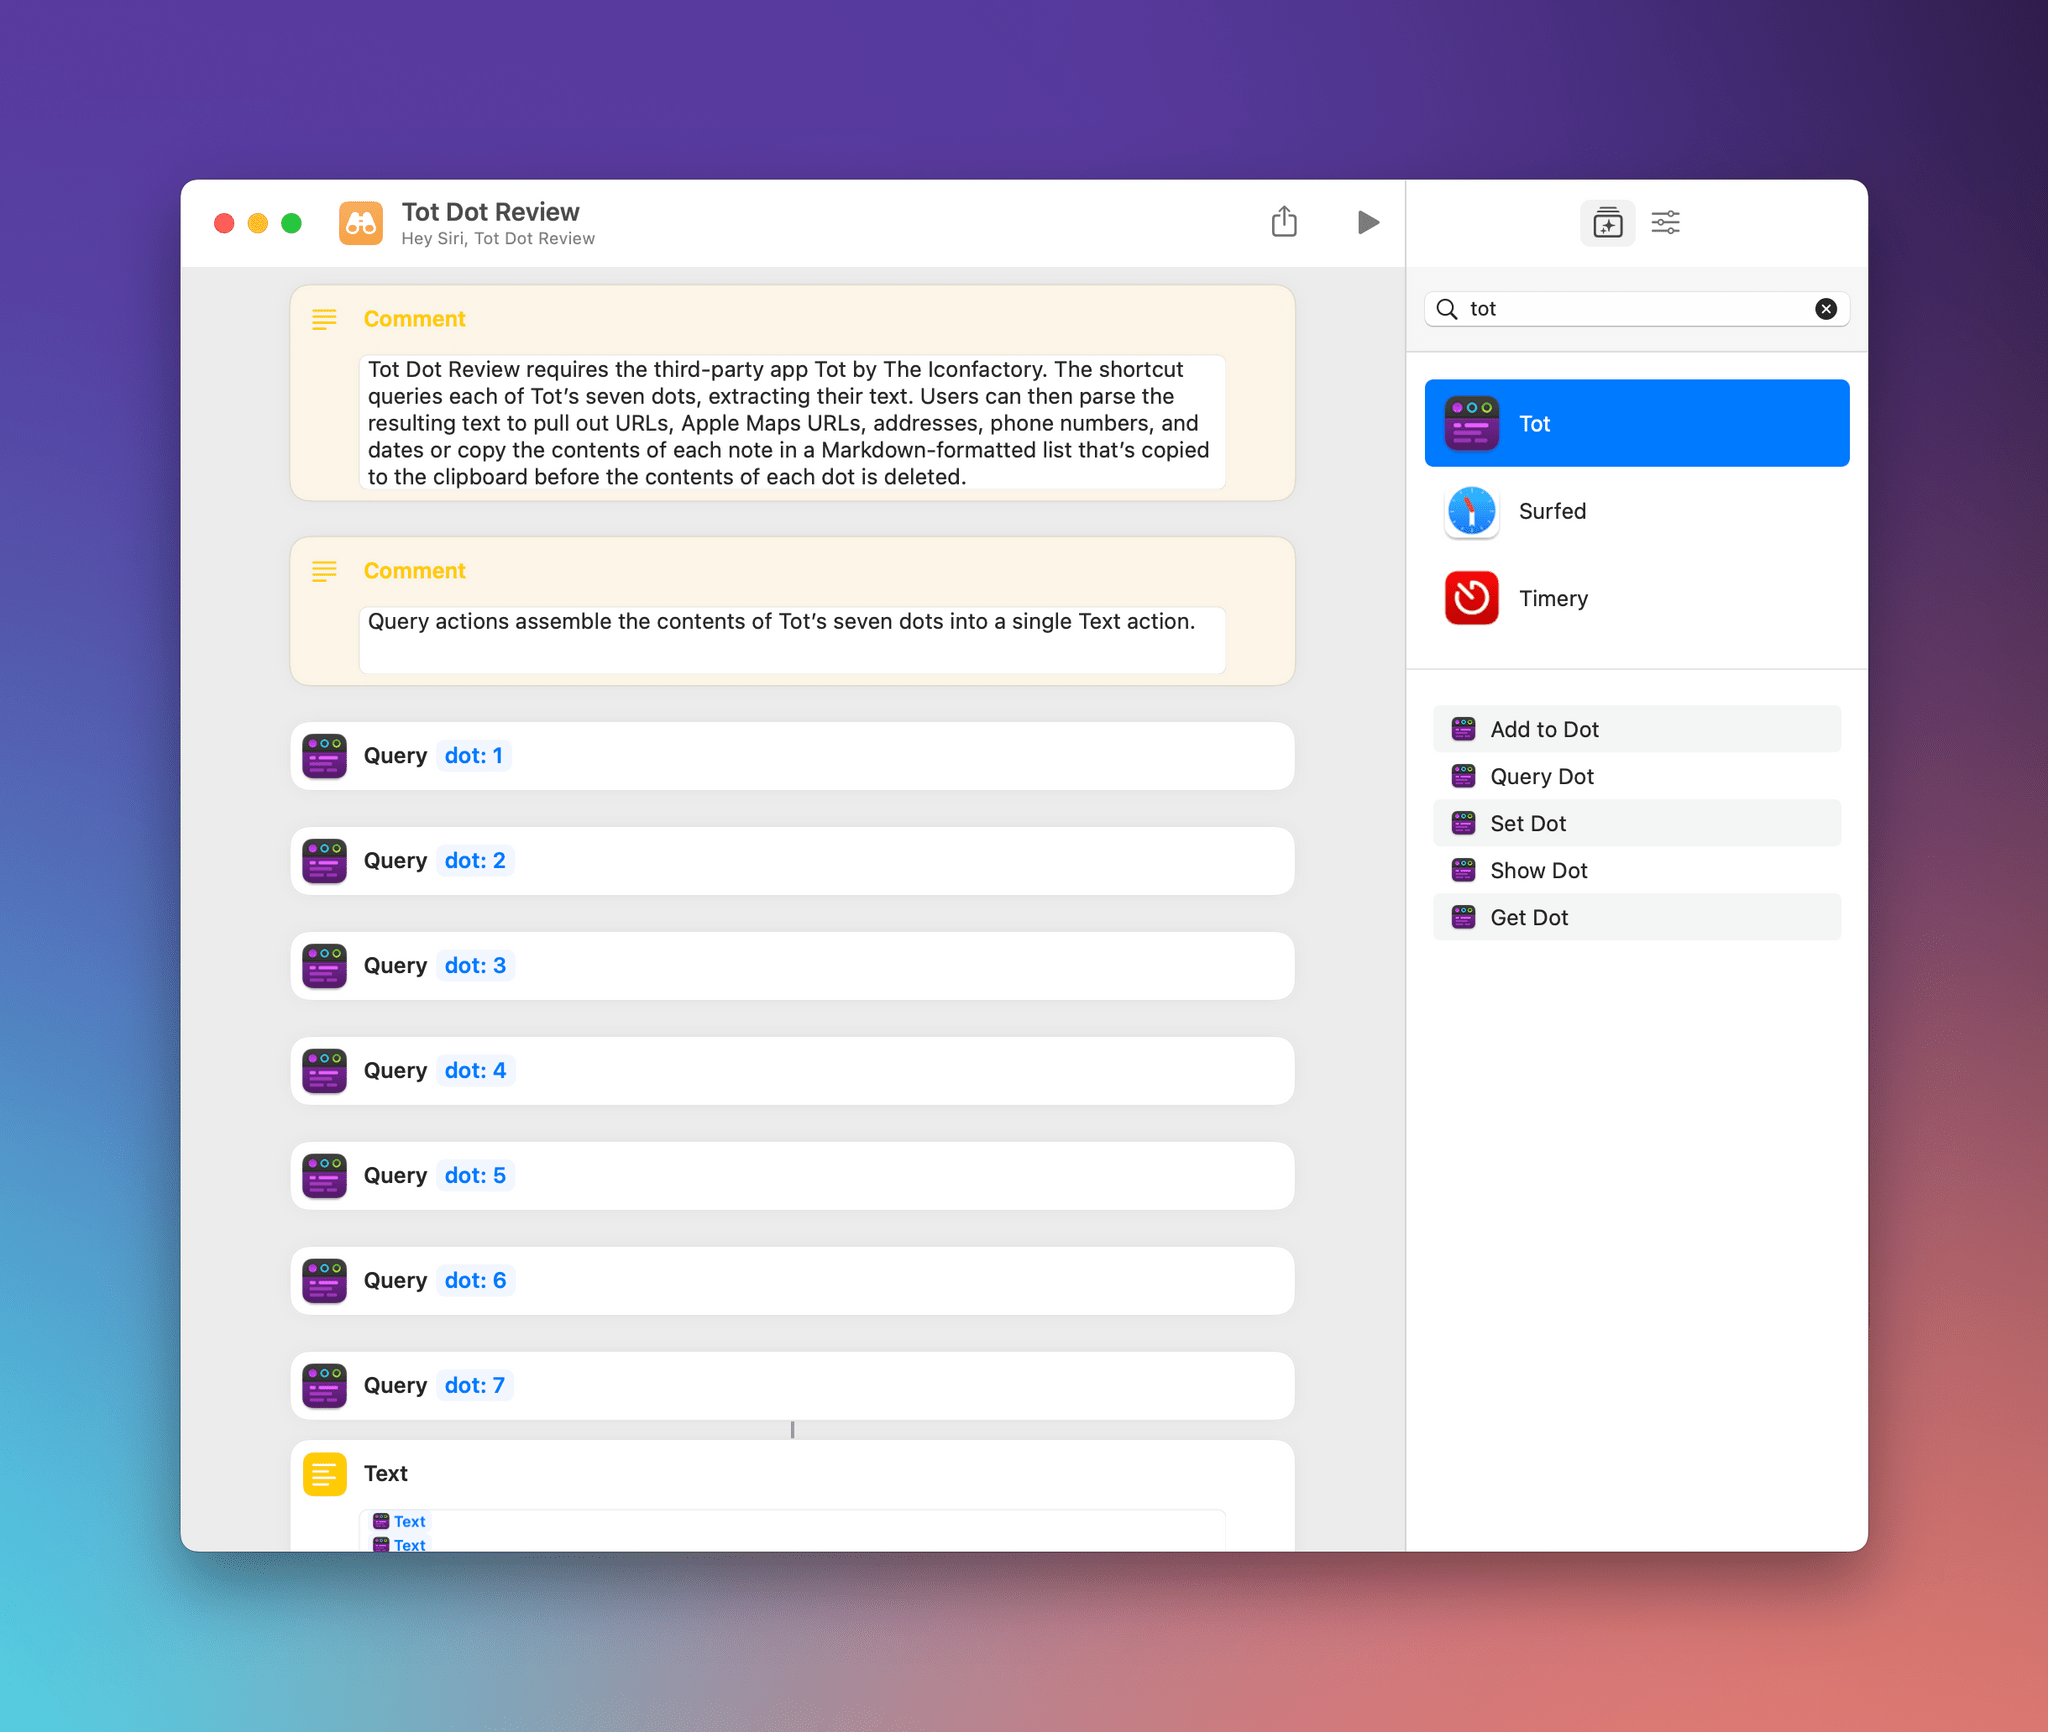Click the binoculars shortcut icon
The width and height of the screenshot is (2048, 1732).
coord(360,222)
